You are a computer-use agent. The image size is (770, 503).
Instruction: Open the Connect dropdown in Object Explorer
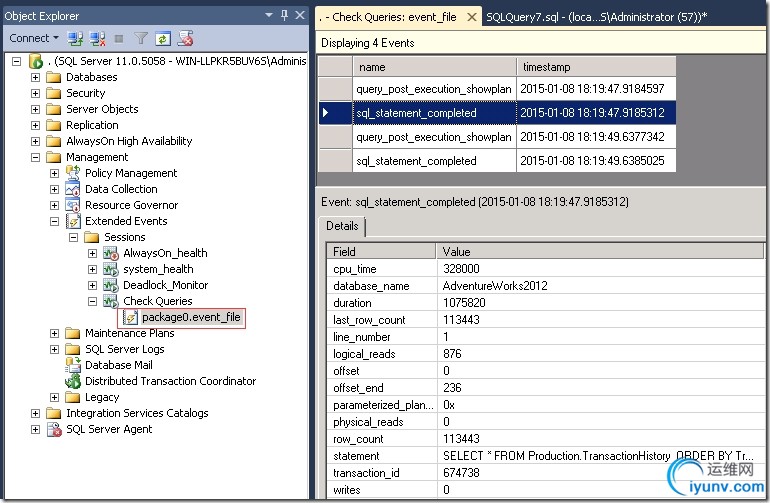(x=33, y=38)
